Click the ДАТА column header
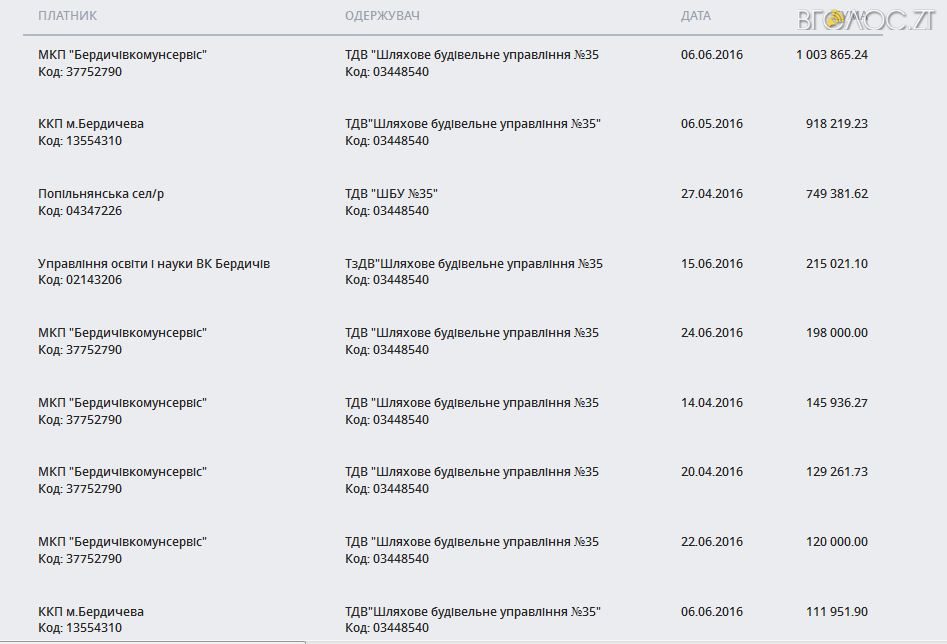947x644 pixels. 696,17
